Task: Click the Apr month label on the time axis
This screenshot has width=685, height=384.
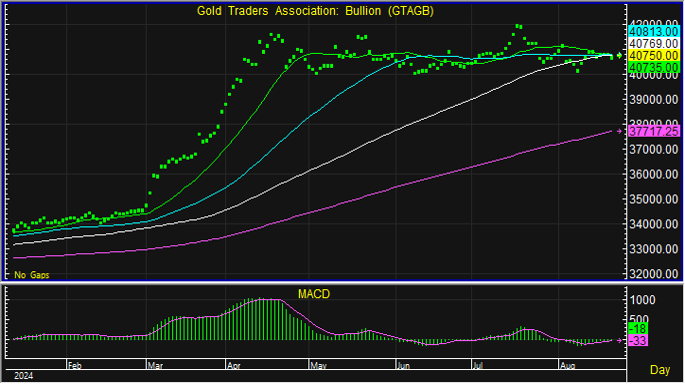Action: pos(234,366)
